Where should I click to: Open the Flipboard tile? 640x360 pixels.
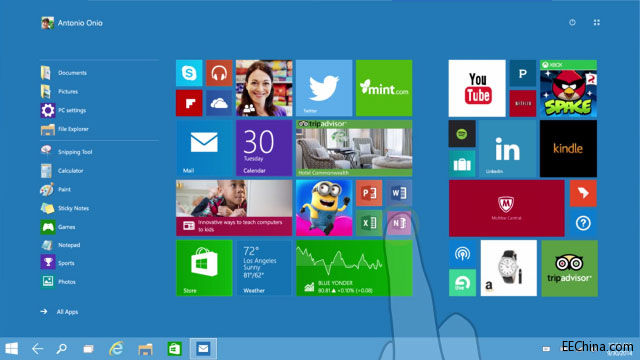(x=189, y=103)
